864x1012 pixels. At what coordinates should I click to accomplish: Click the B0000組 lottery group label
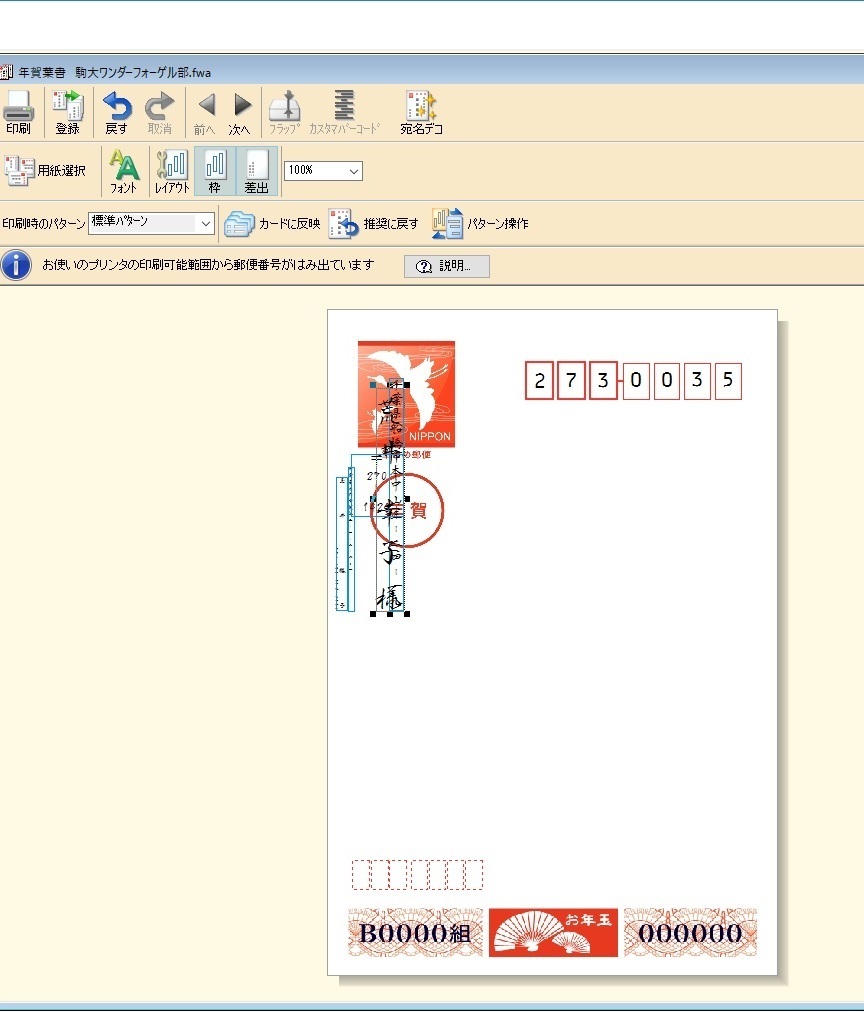416,933
